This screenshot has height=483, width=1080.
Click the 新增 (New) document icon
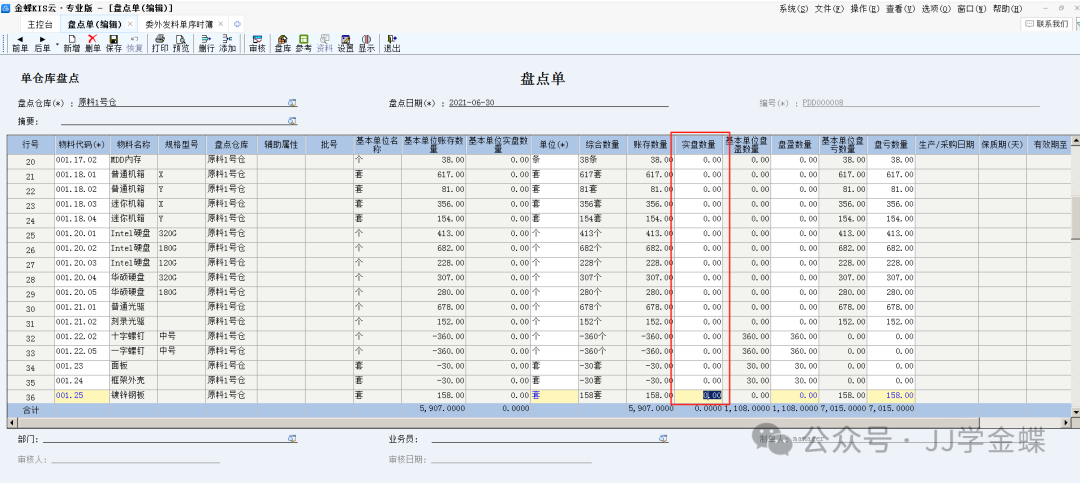71,43
